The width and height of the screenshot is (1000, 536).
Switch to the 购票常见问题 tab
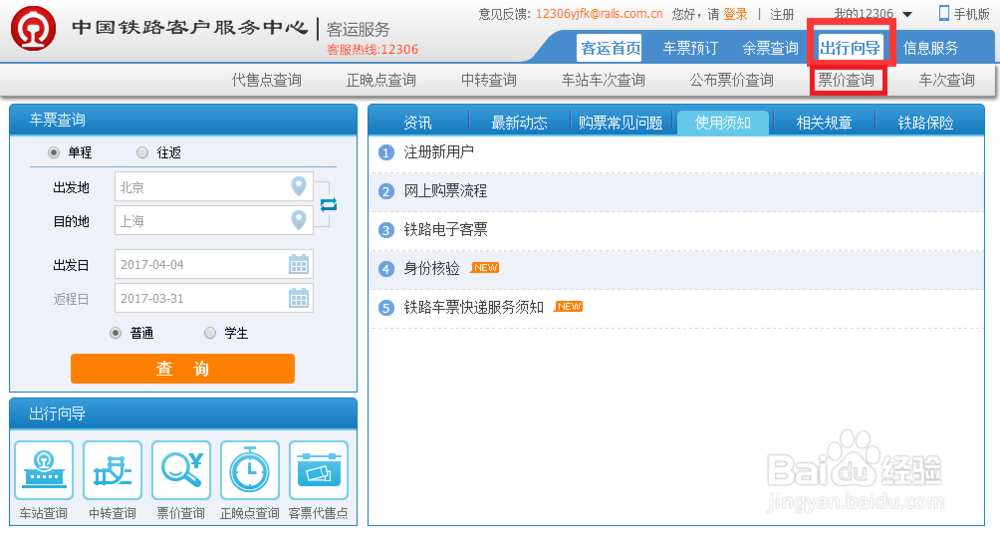click(621, 123)
